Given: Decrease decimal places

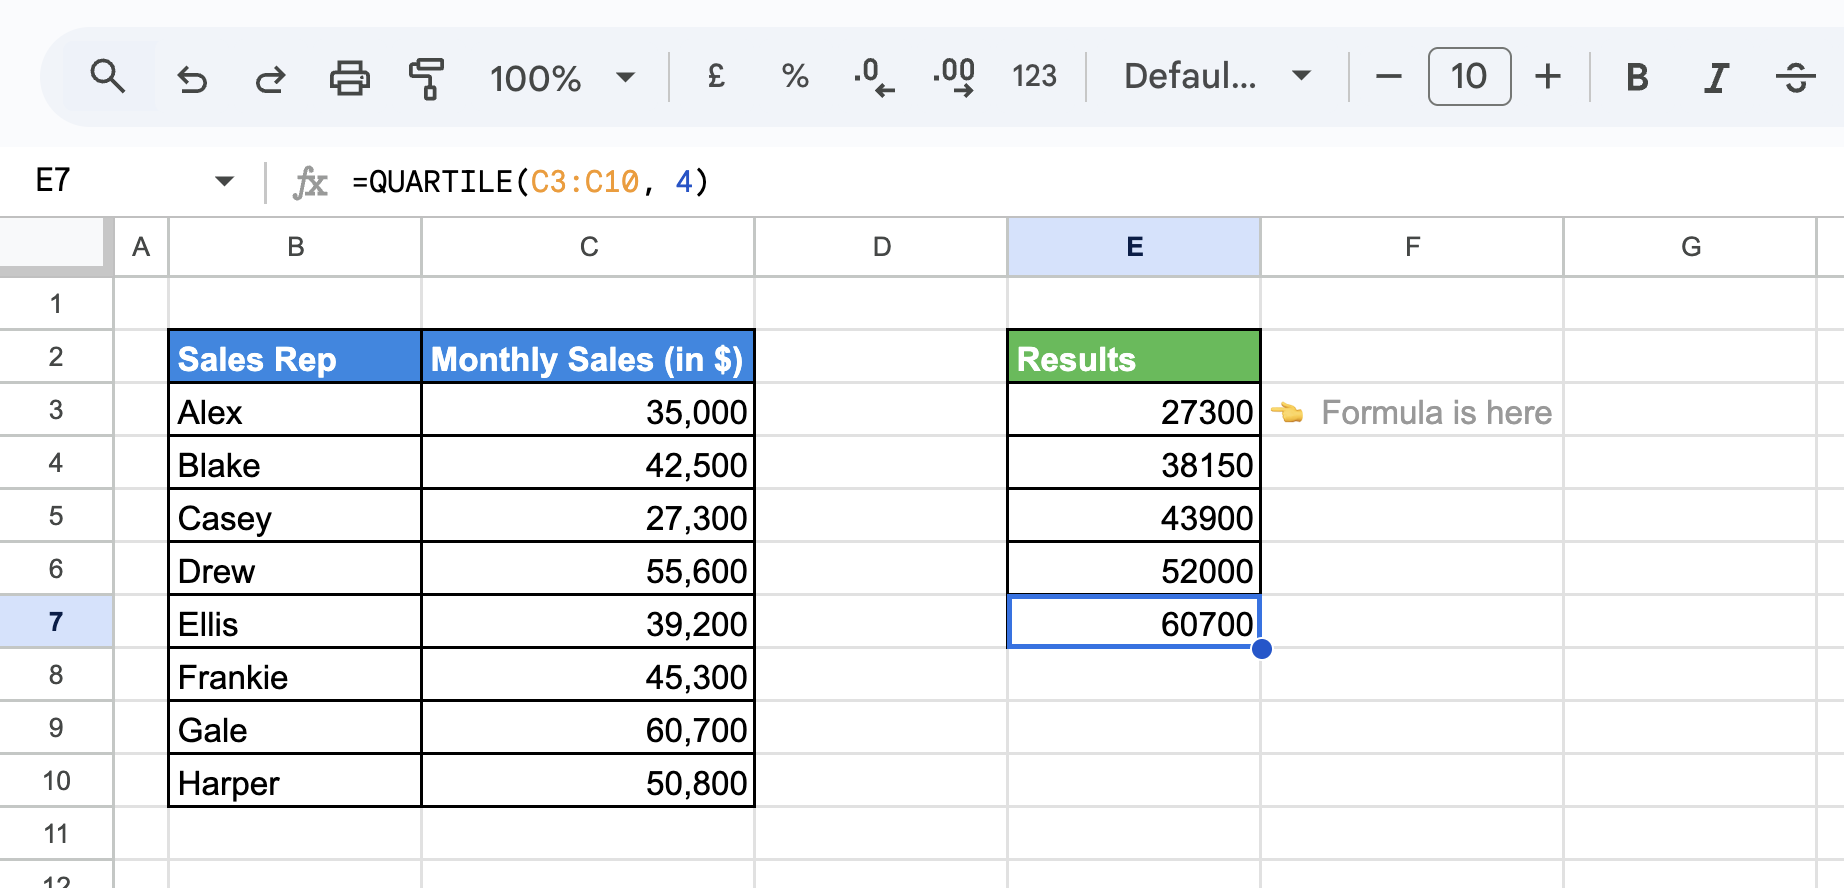Looking at the screenshot, I should [873, 77].
